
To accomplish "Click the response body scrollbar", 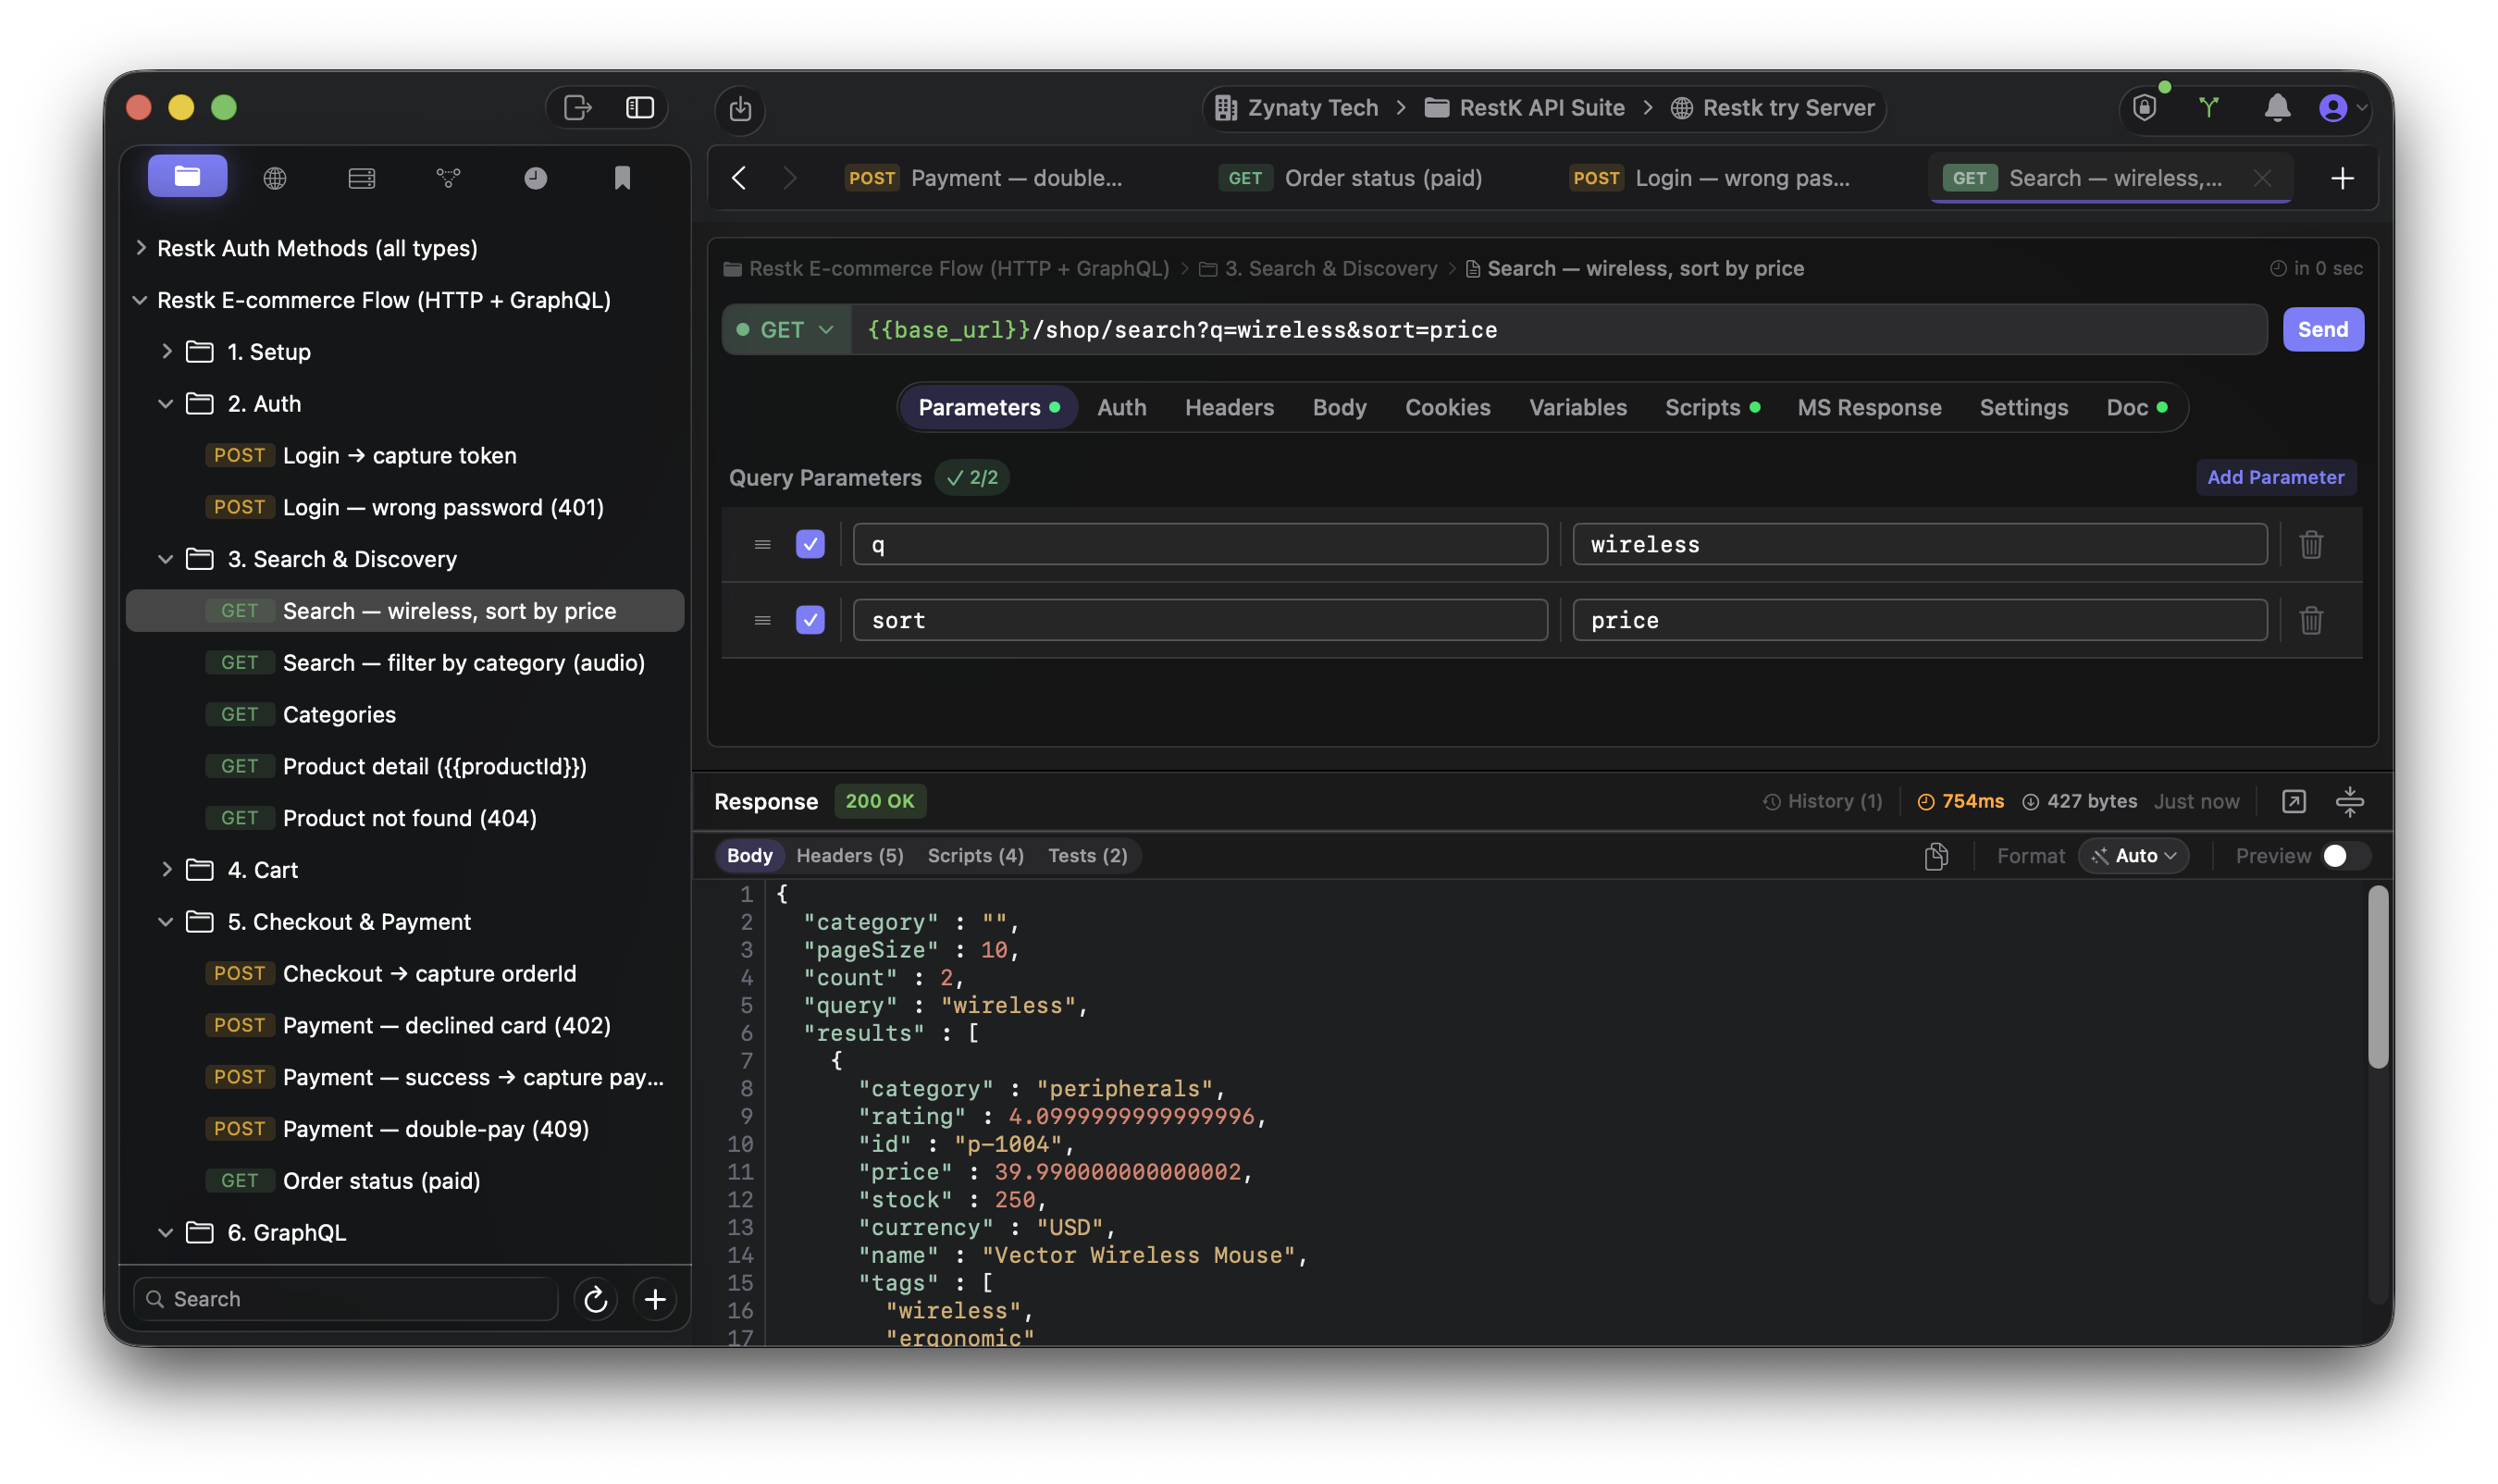I will 2377,977.
